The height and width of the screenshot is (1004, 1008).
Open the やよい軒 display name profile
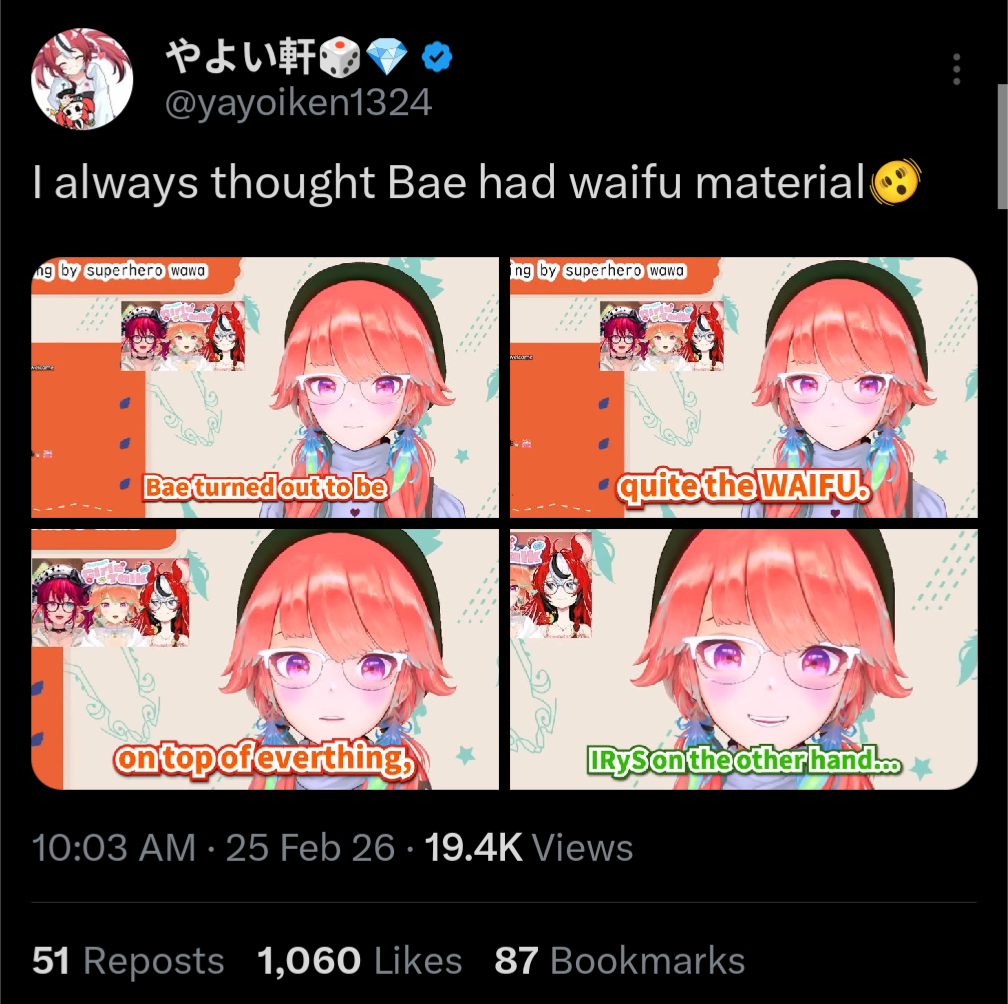[240, 57]
